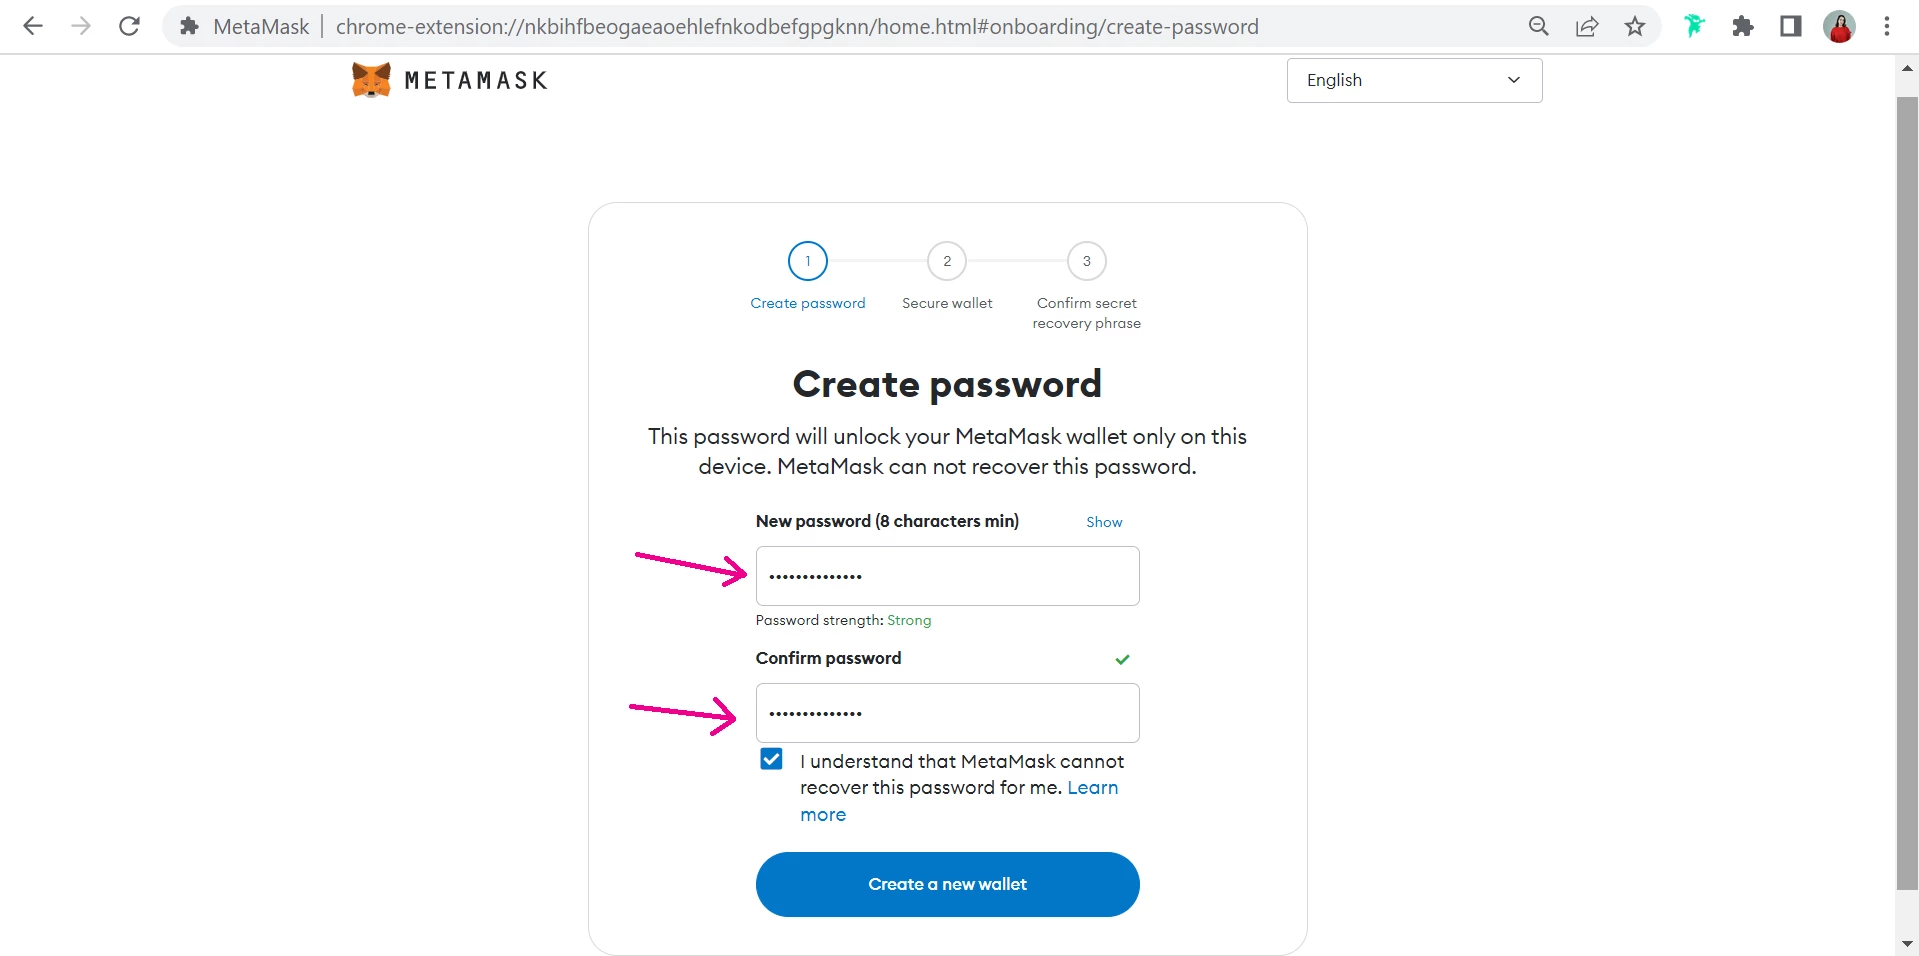Screen dimensions: 1919x956
Task: Open the zoom magnifier icon in address bar
Action: pos(1539,27)
